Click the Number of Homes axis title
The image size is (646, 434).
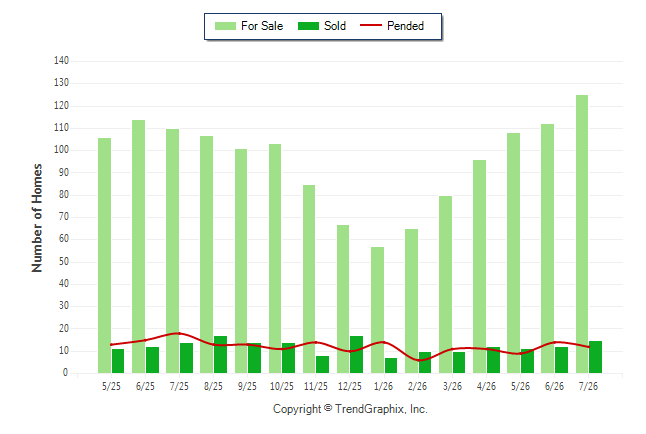(37, 218)
